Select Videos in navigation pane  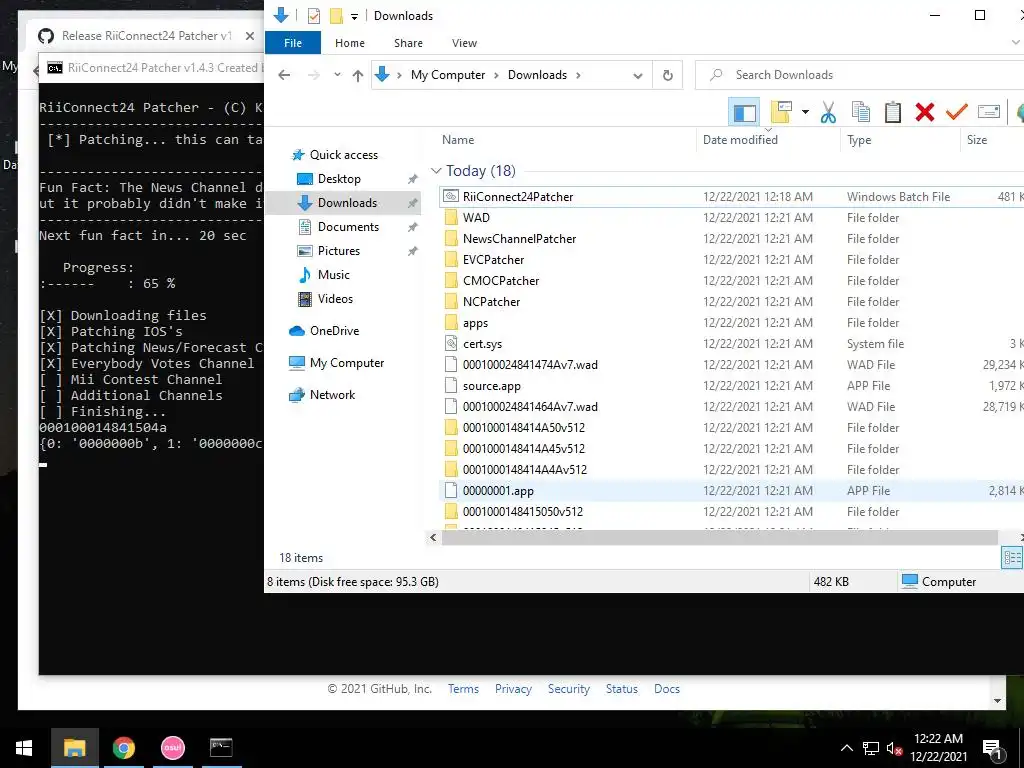[335, 299]
